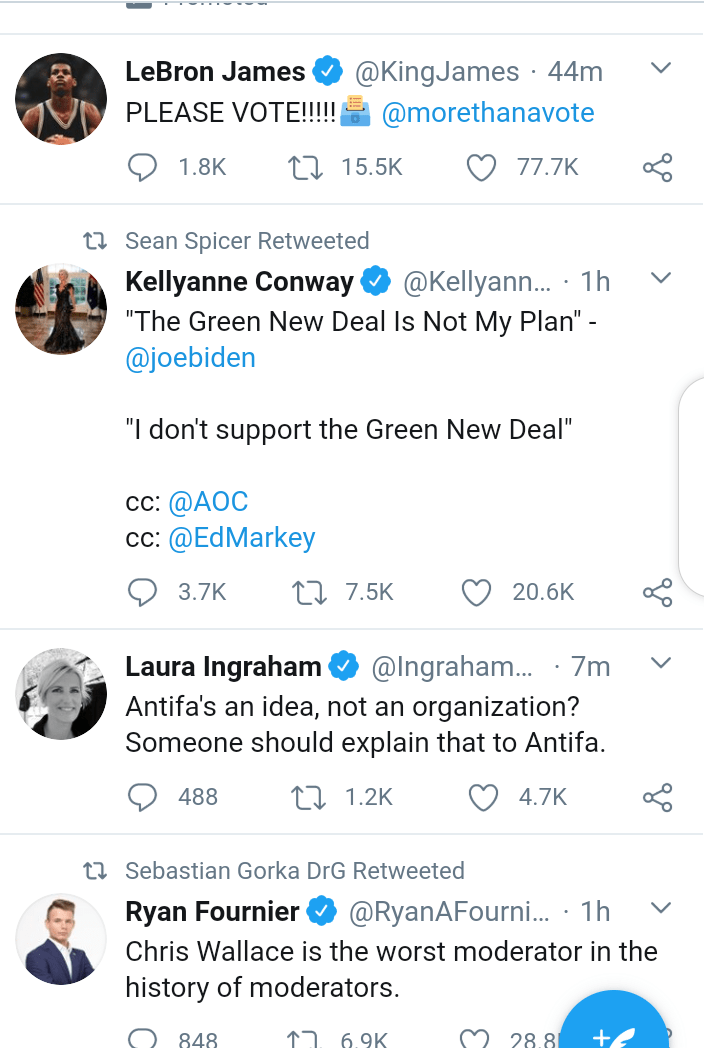This screenshot has height=1048, width=704.
Task: Open the @AOC mention link
Action: tap(208, 501)
